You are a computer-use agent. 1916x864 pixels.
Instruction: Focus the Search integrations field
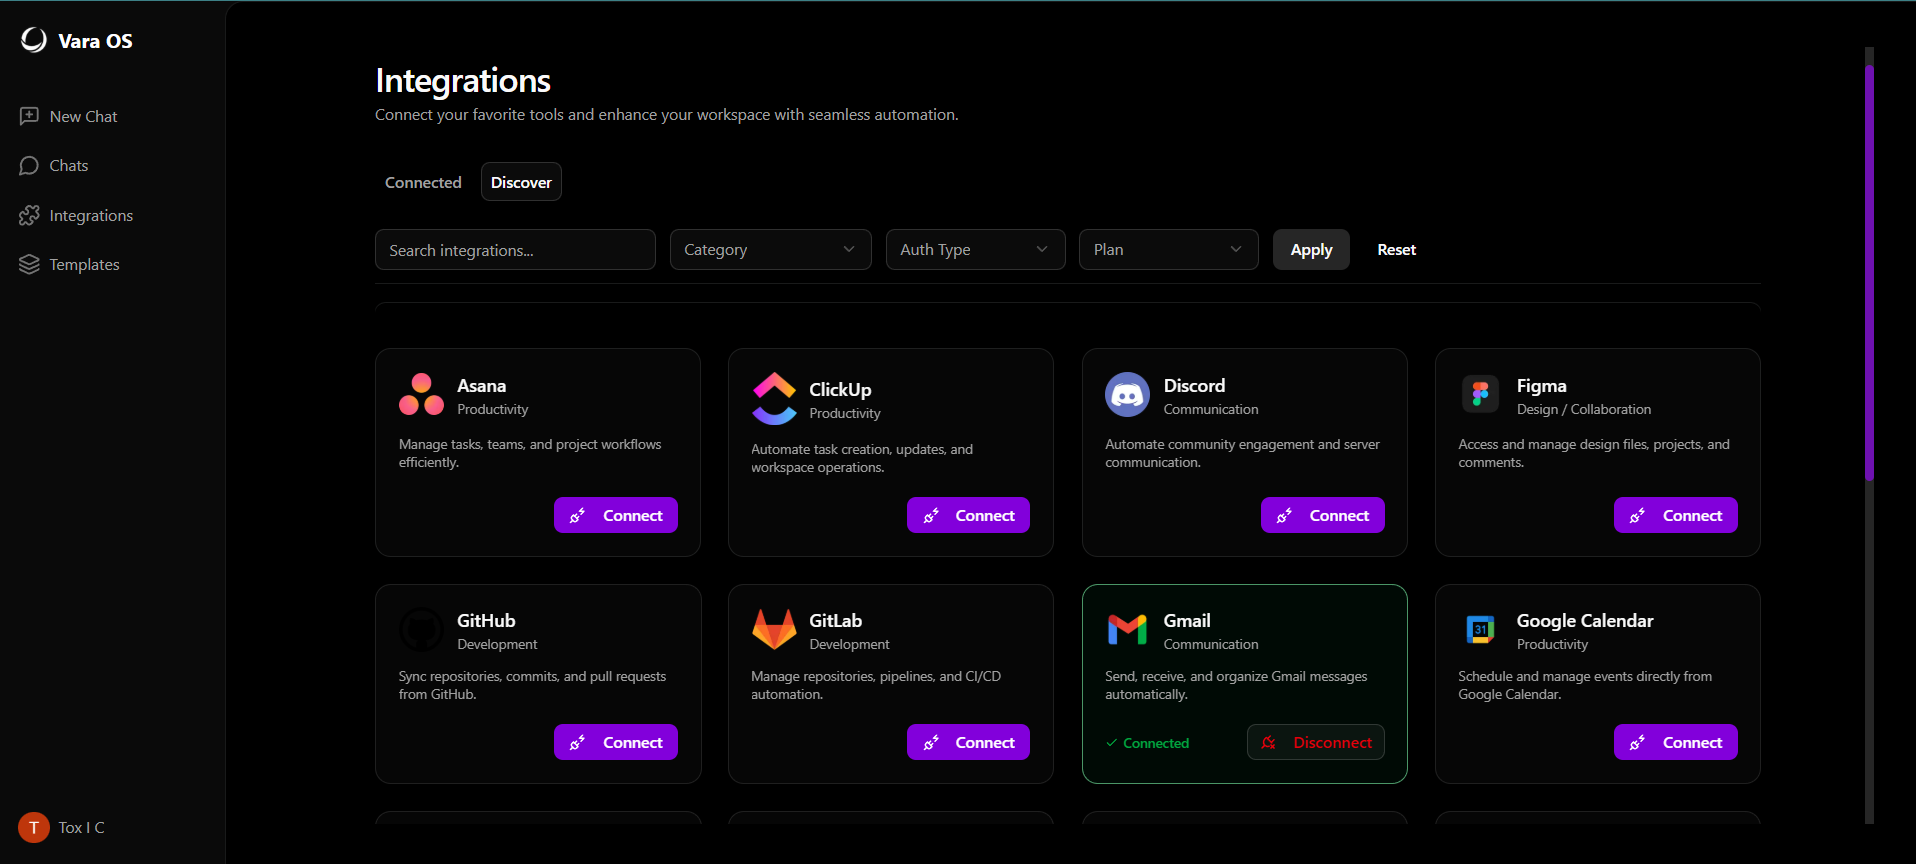tap(515, 250)
